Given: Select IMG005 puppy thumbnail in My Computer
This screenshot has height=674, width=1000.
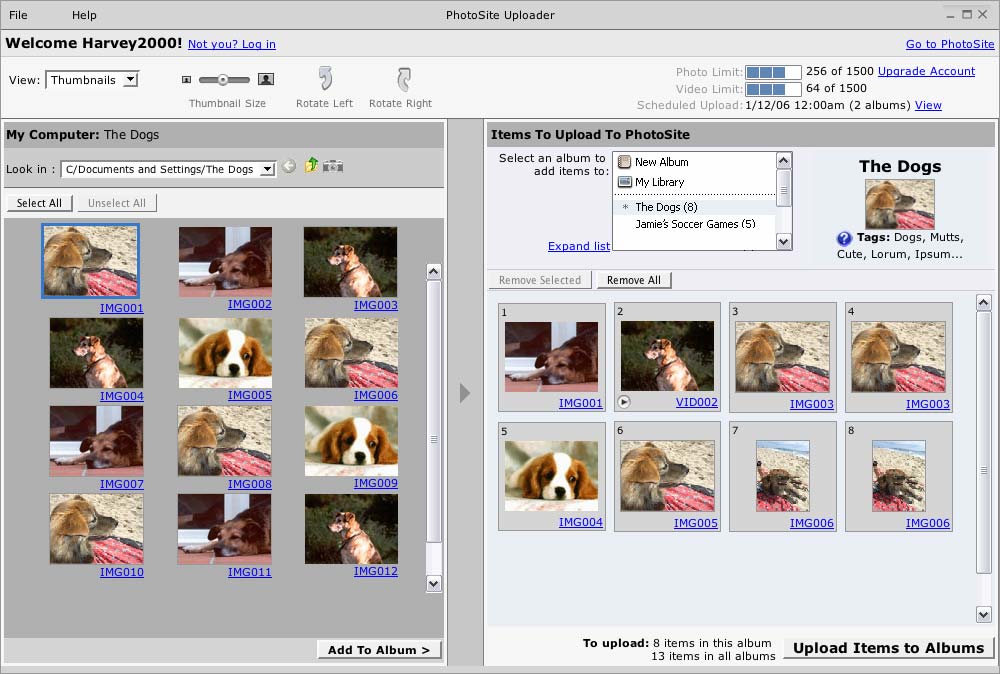Looking at the screenshot, I should click(225, 353).
